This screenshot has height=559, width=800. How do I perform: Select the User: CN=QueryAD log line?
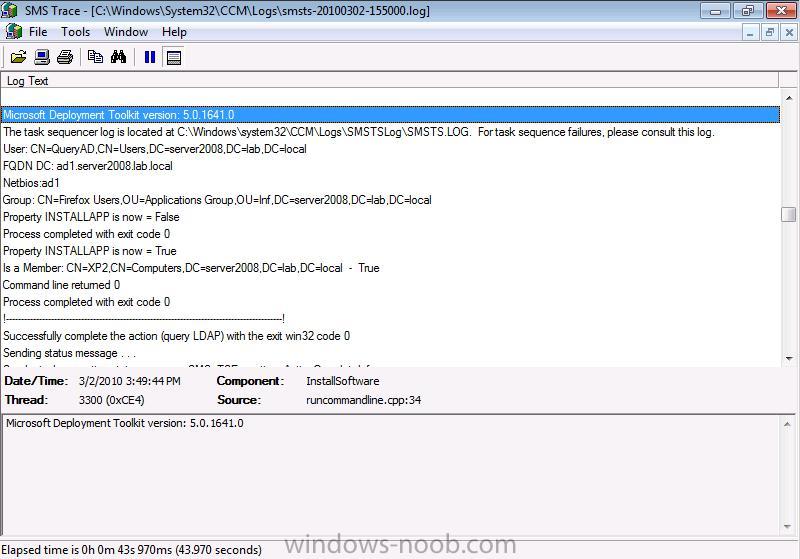coord(391,149)
